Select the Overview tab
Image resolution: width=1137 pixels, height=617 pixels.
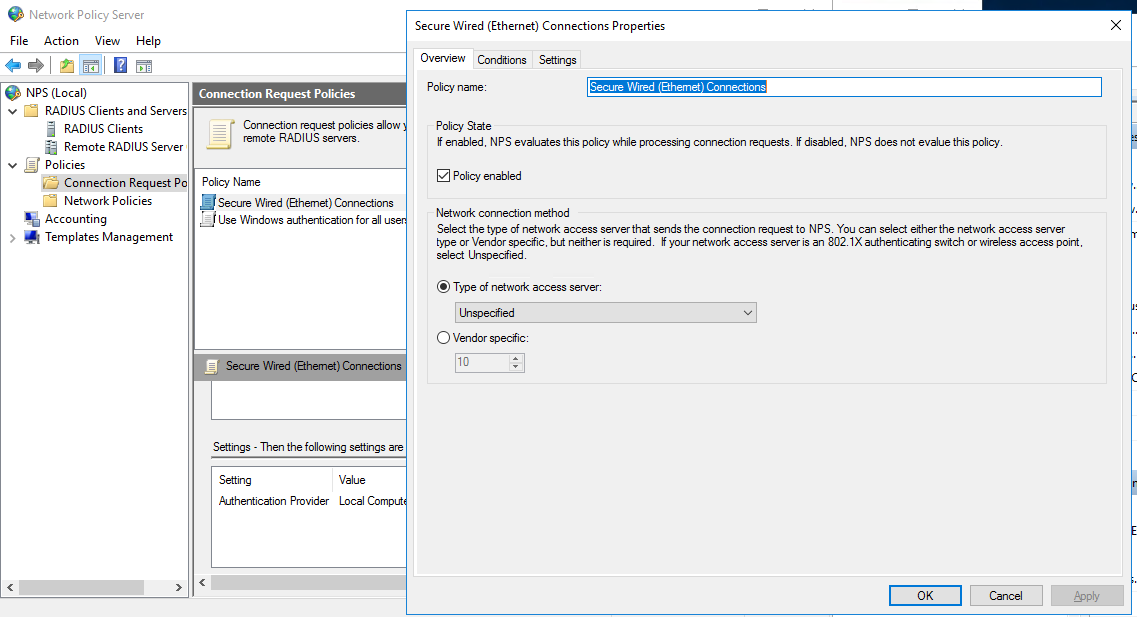443,58
